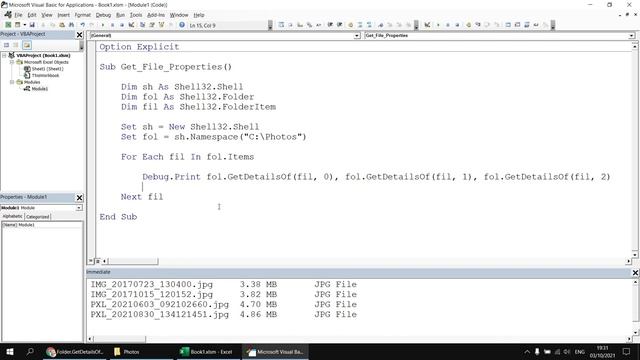The height and width of the screenshot is (360, 640).
Task: Click the List Properties/Methods icon in the Edit toolbar
Action: point(281,25)
